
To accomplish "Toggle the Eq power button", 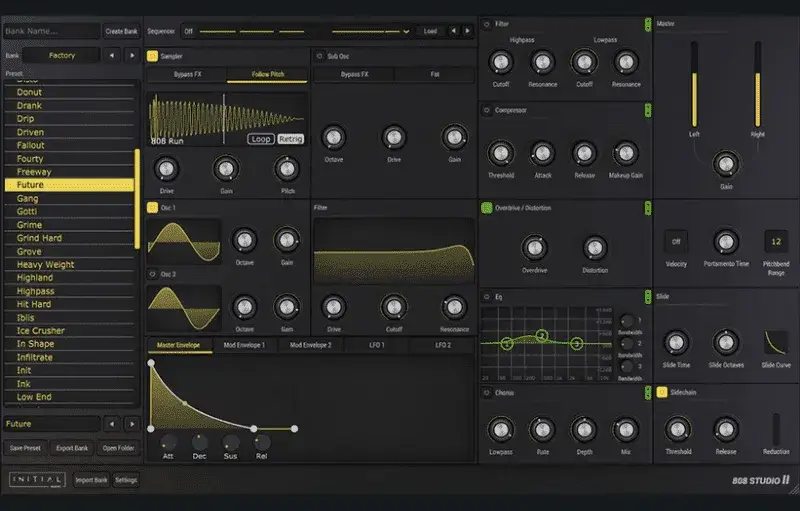I will click(x=487, y=296).
